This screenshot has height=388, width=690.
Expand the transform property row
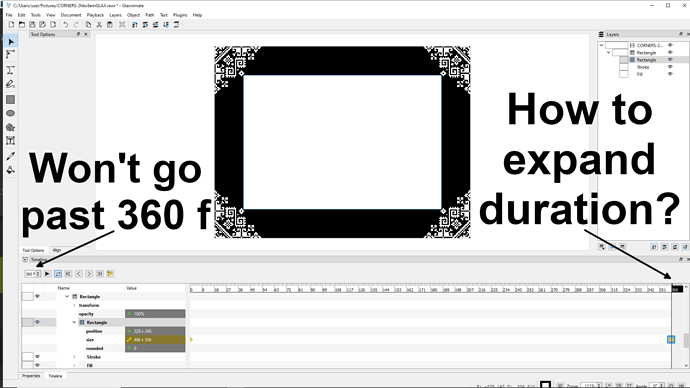[x=74, y=305]
